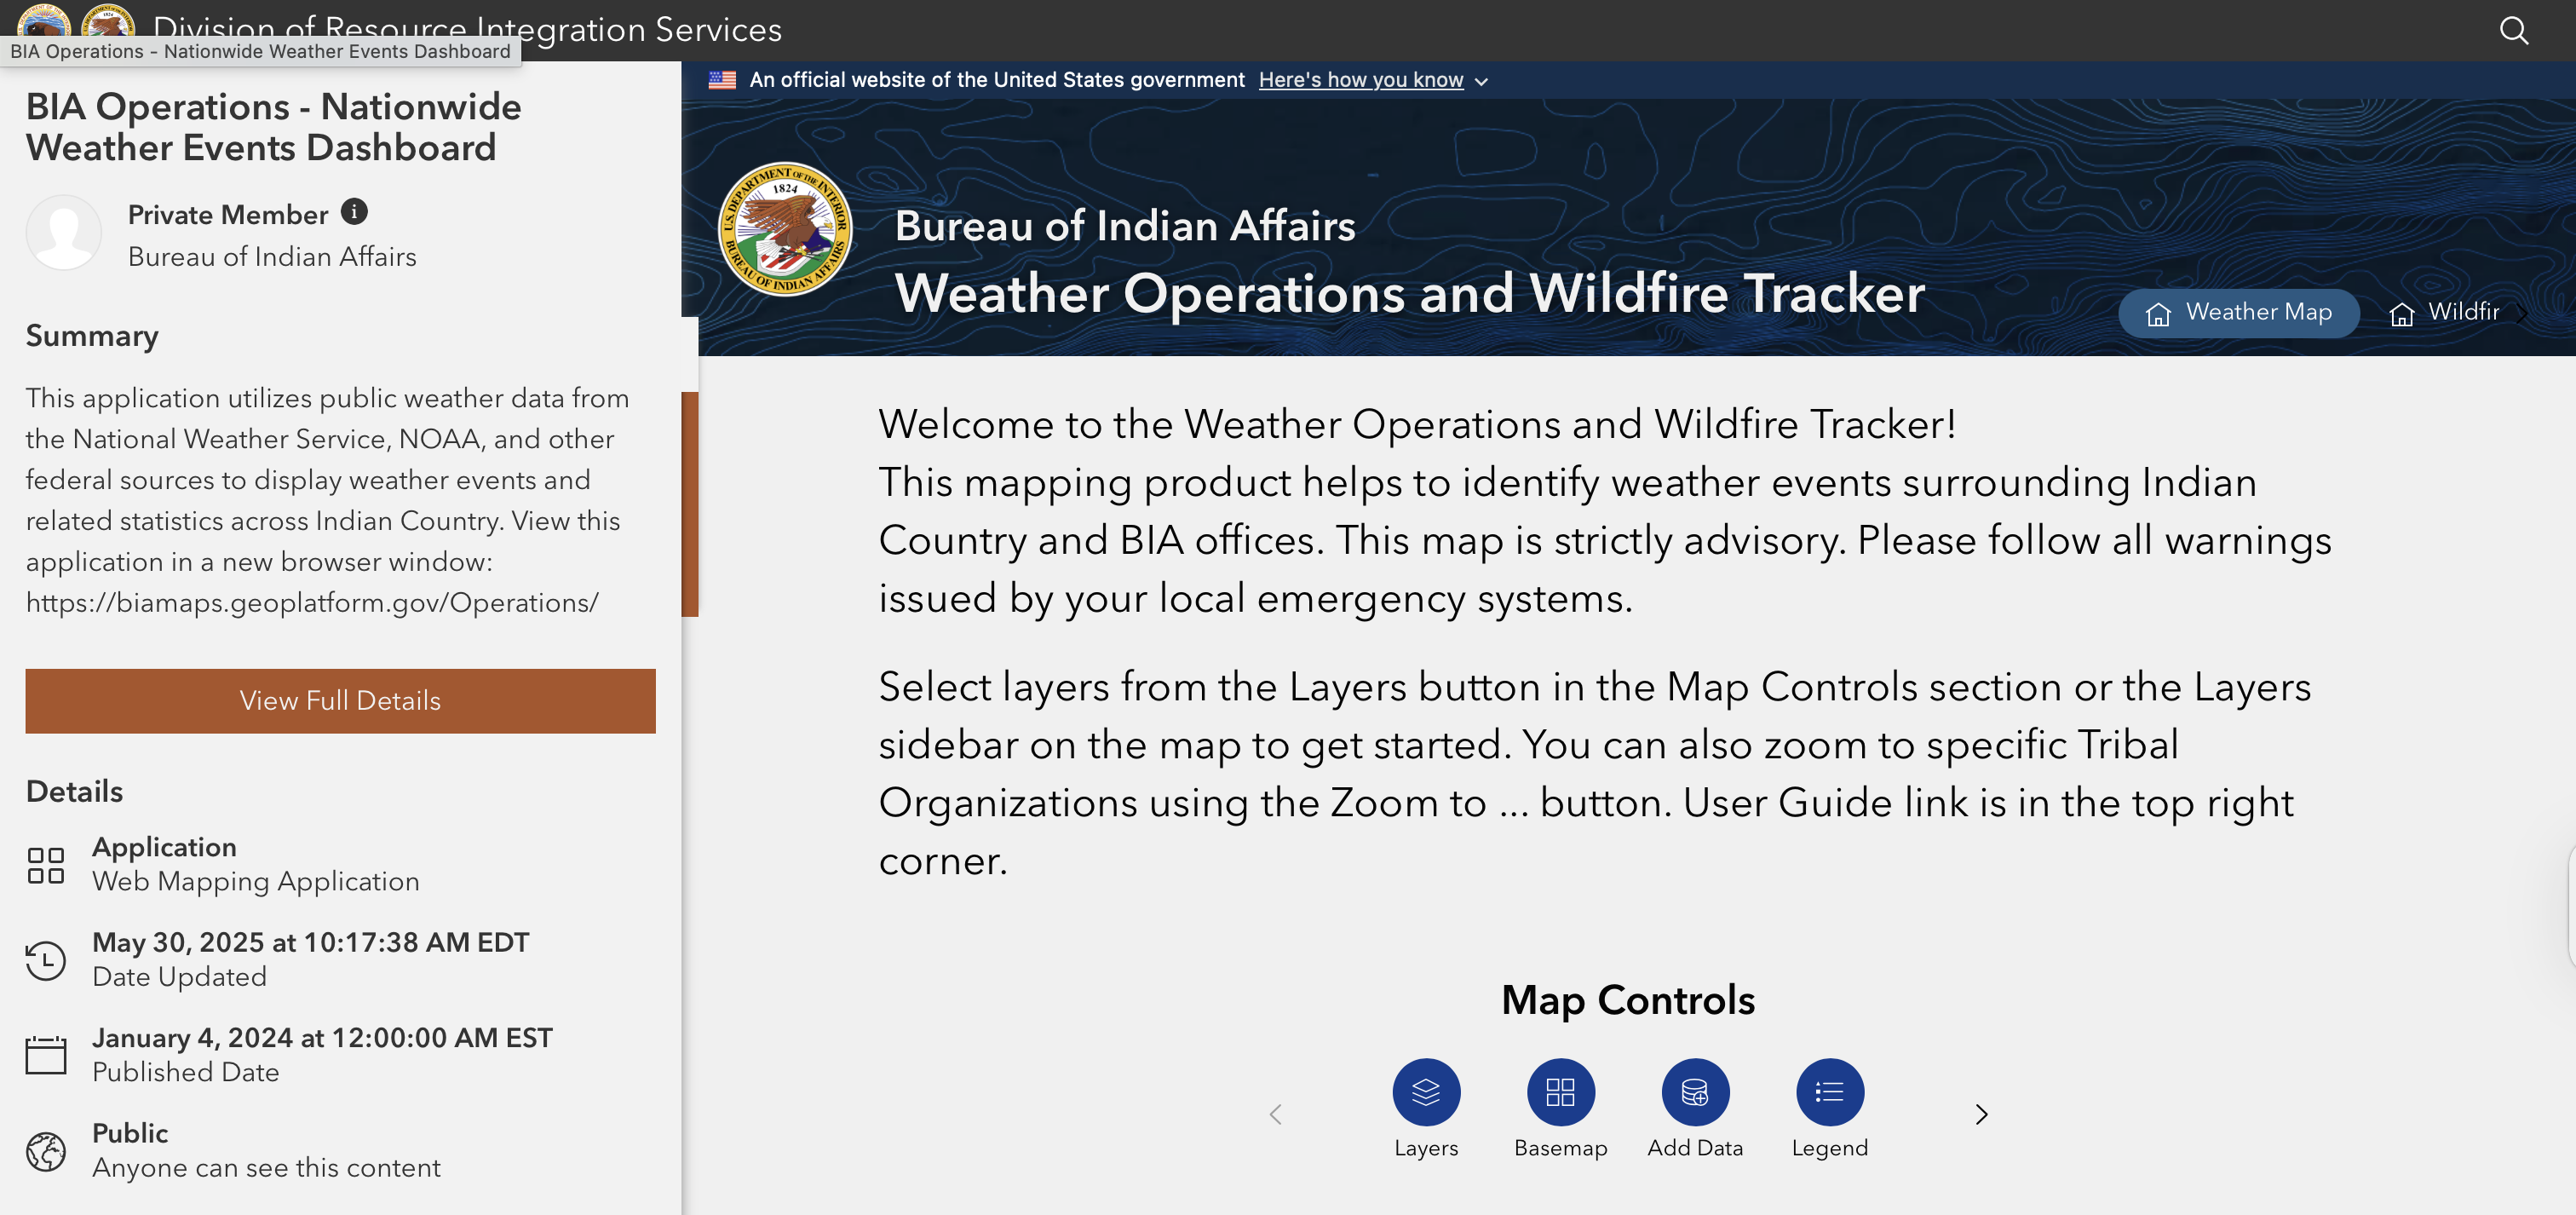Click the Public globe icon
This screenshot has width=2576, height=1215.
[x=46, y=1151]
